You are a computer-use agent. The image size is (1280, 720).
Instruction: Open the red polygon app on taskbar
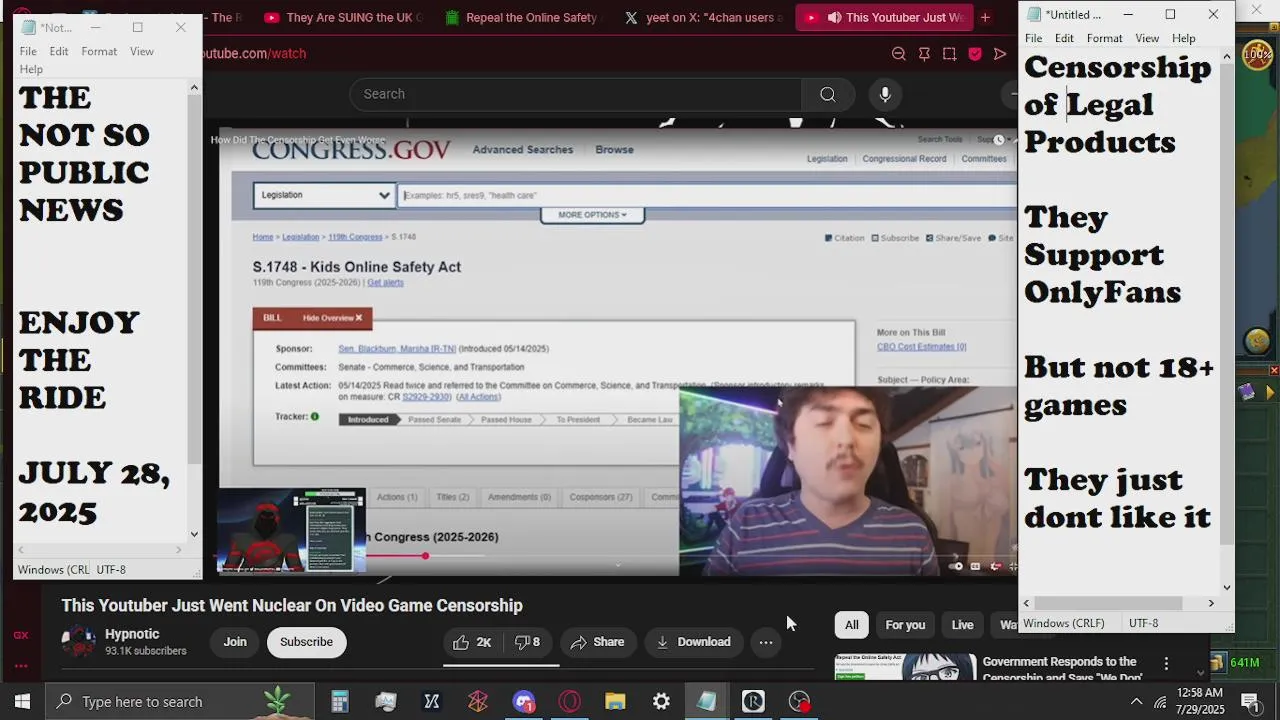click(478, 702)
